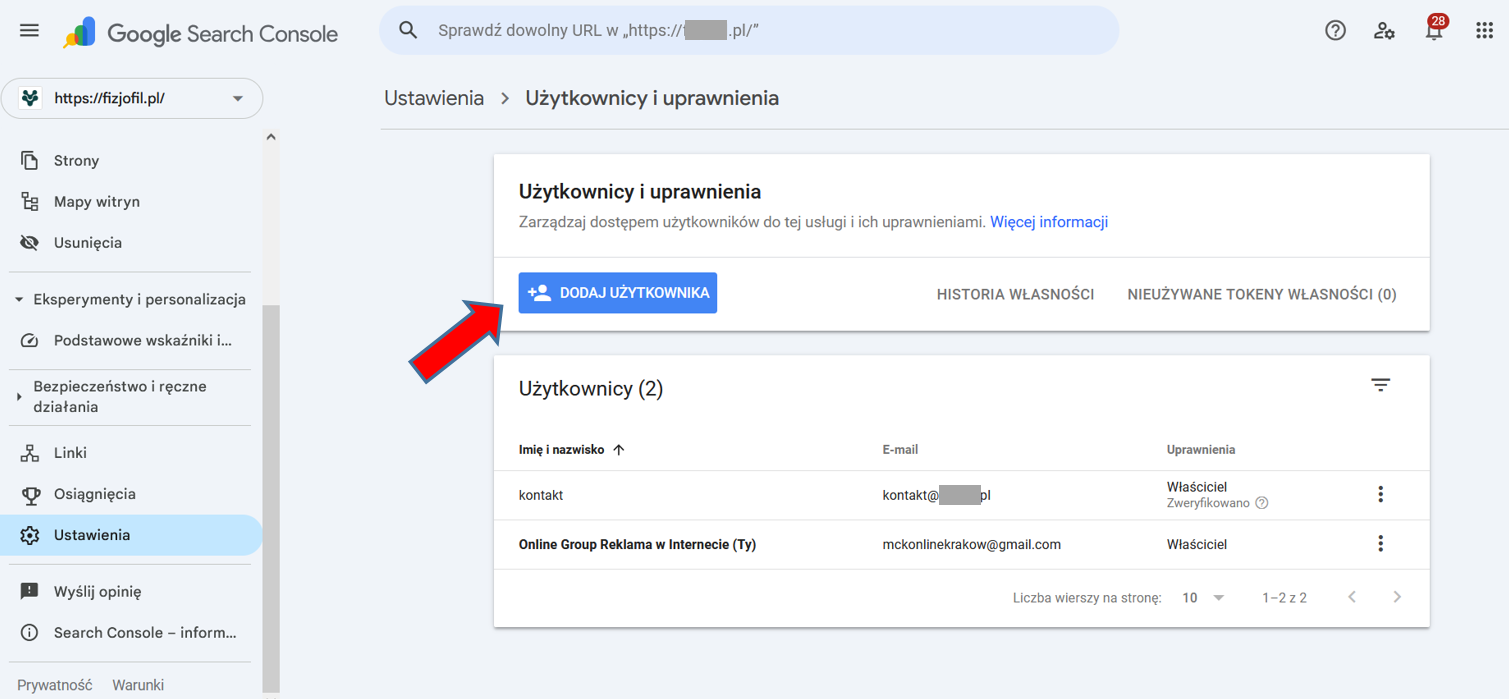1509x699 pixels.
Task: Click the Dodaj użytkownika button
Action: click(618, 293)
